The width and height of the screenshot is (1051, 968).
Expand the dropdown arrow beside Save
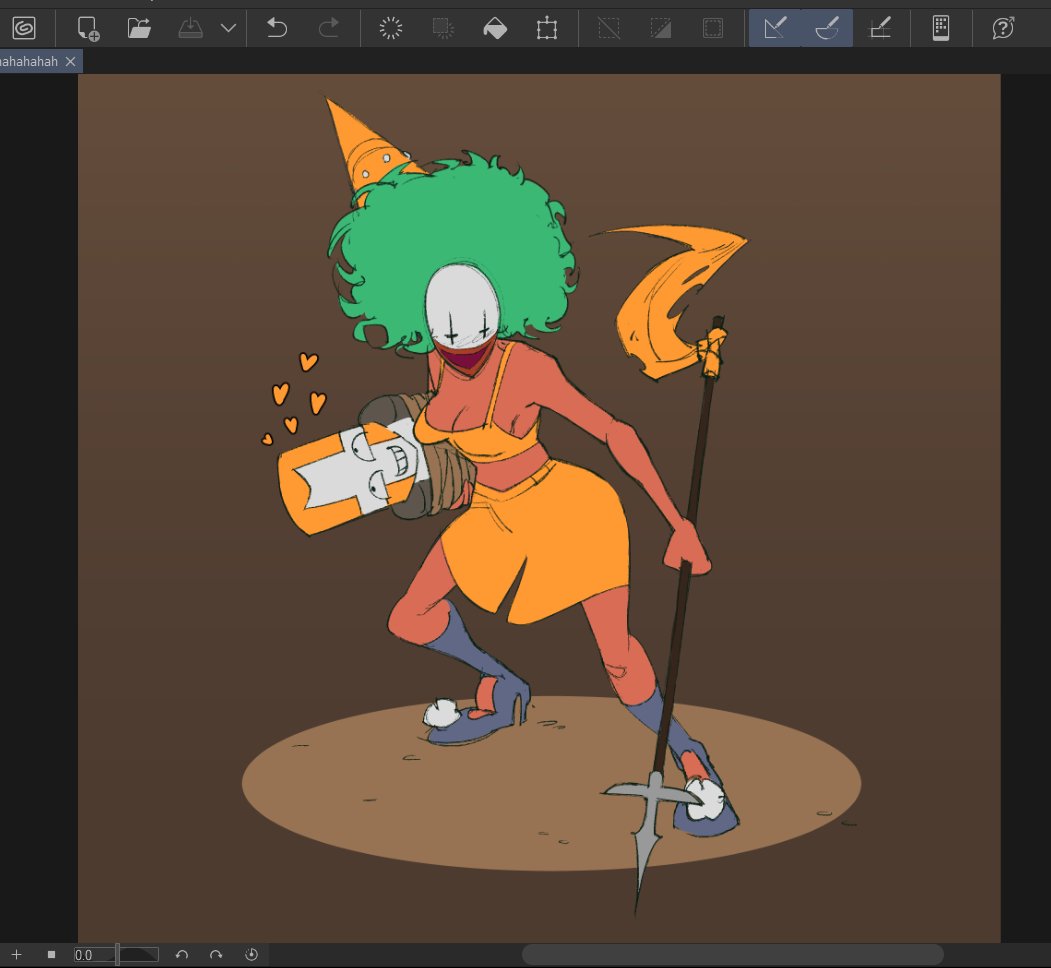coord(228,28)
